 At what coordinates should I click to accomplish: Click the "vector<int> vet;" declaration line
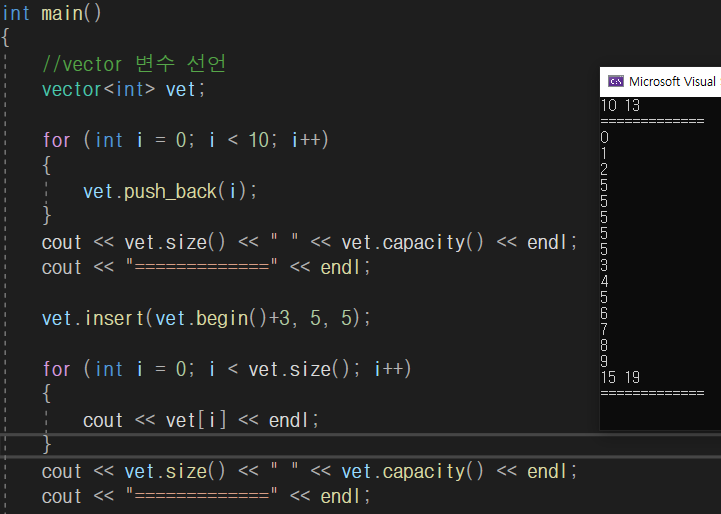point(123,89)
